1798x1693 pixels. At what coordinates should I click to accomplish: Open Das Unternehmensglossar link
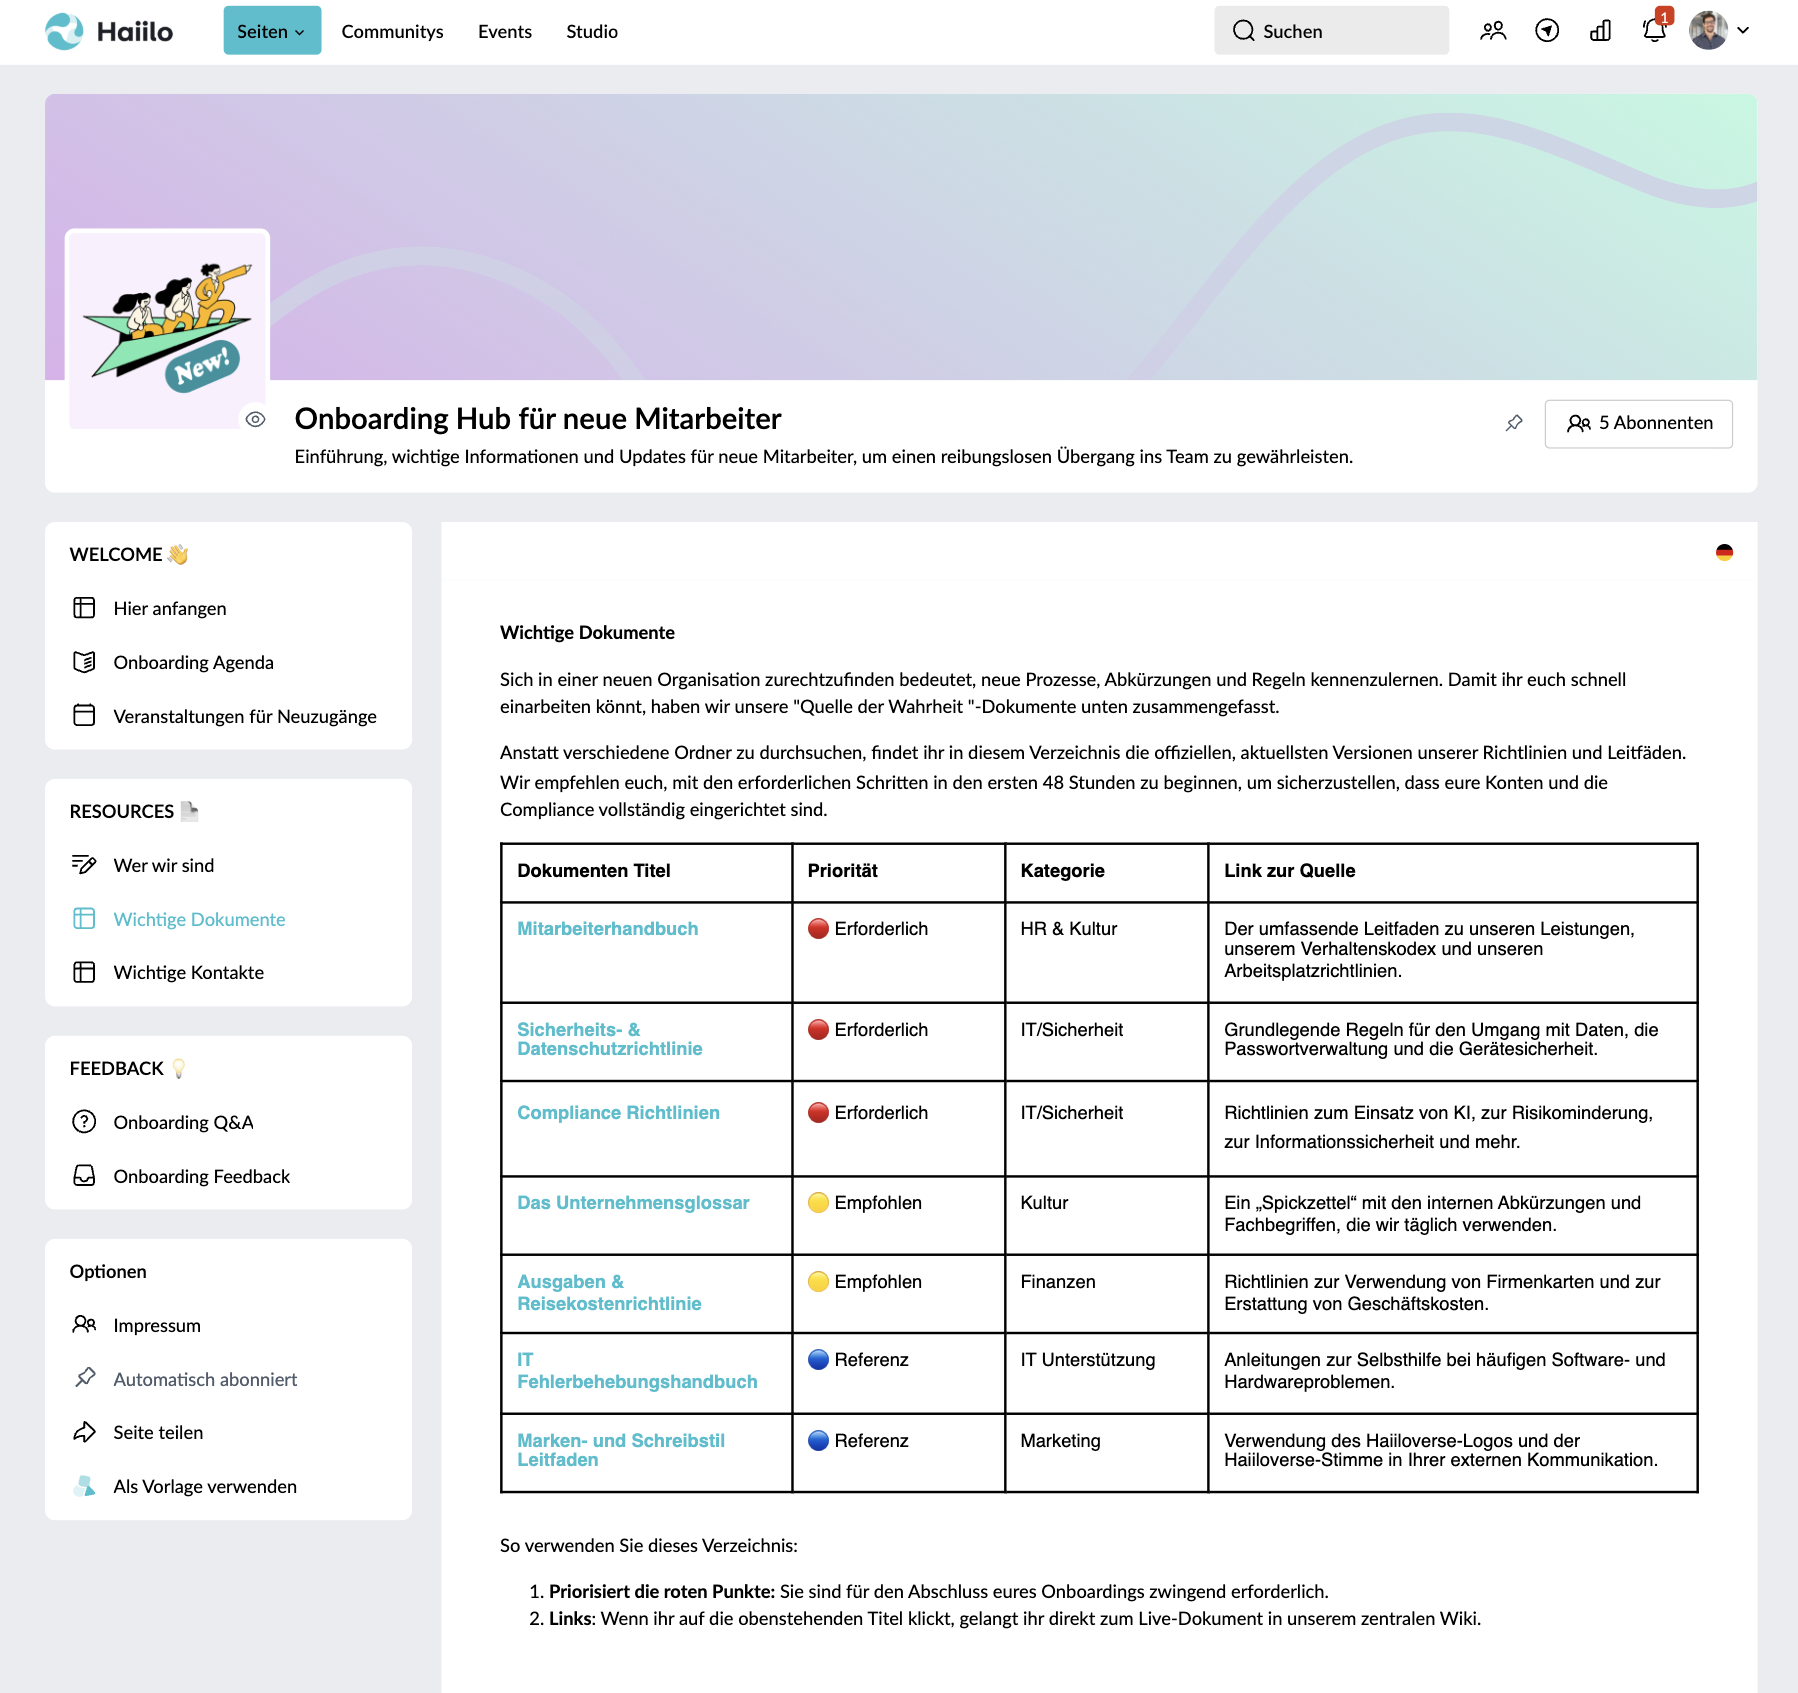click(633, 1202)
